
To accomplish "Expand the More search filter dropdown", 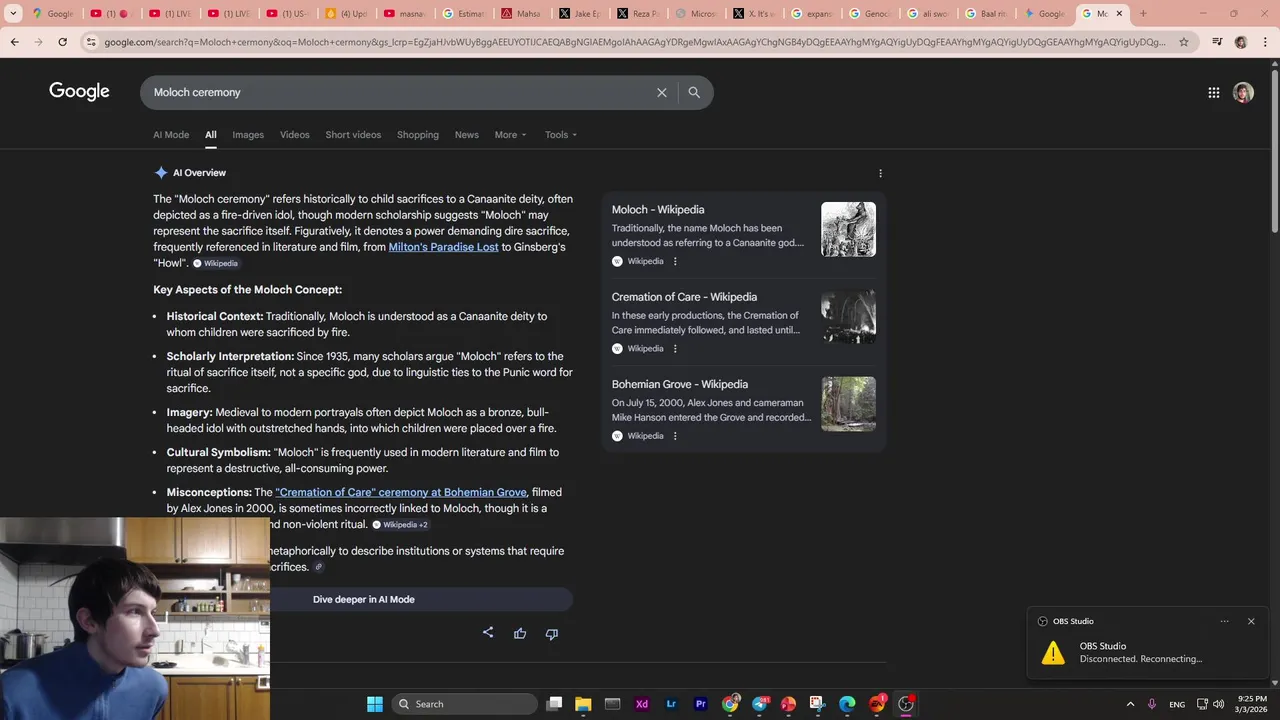I will click(510, 135).
